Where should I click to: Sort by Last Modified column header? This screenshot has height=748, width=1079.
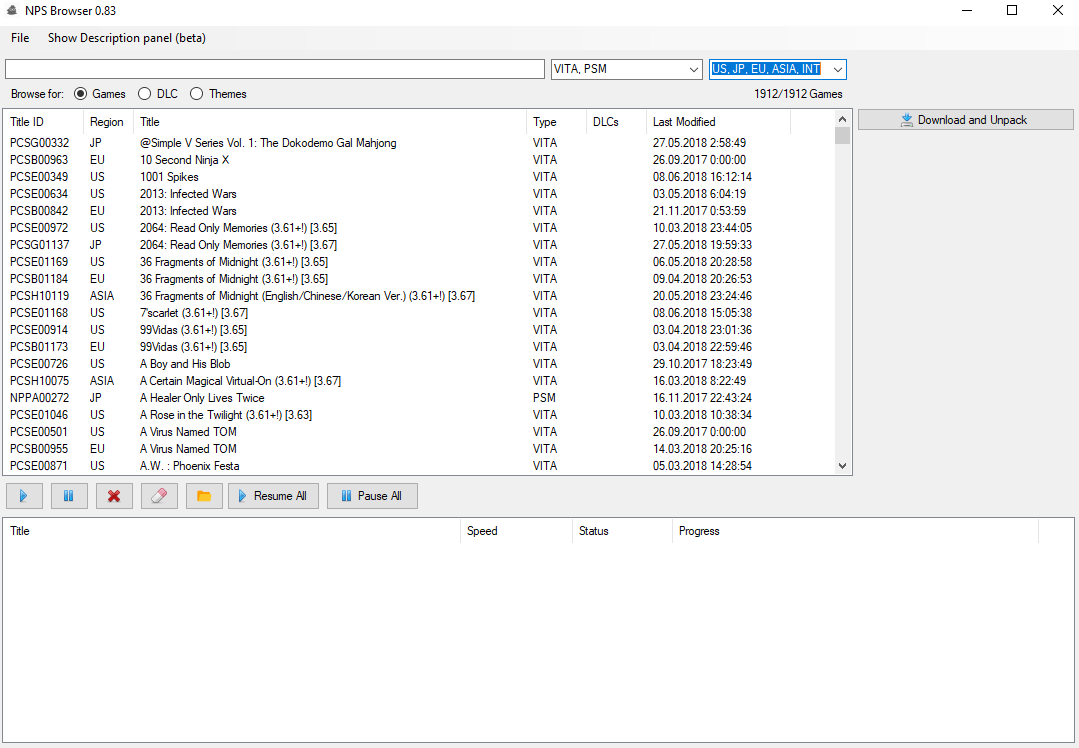(684, 122)
